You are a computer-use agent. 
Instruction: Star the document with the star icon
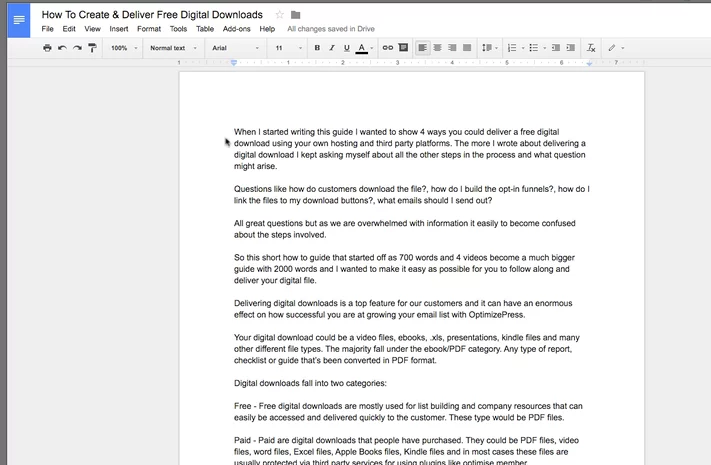[x=280, y=15]
